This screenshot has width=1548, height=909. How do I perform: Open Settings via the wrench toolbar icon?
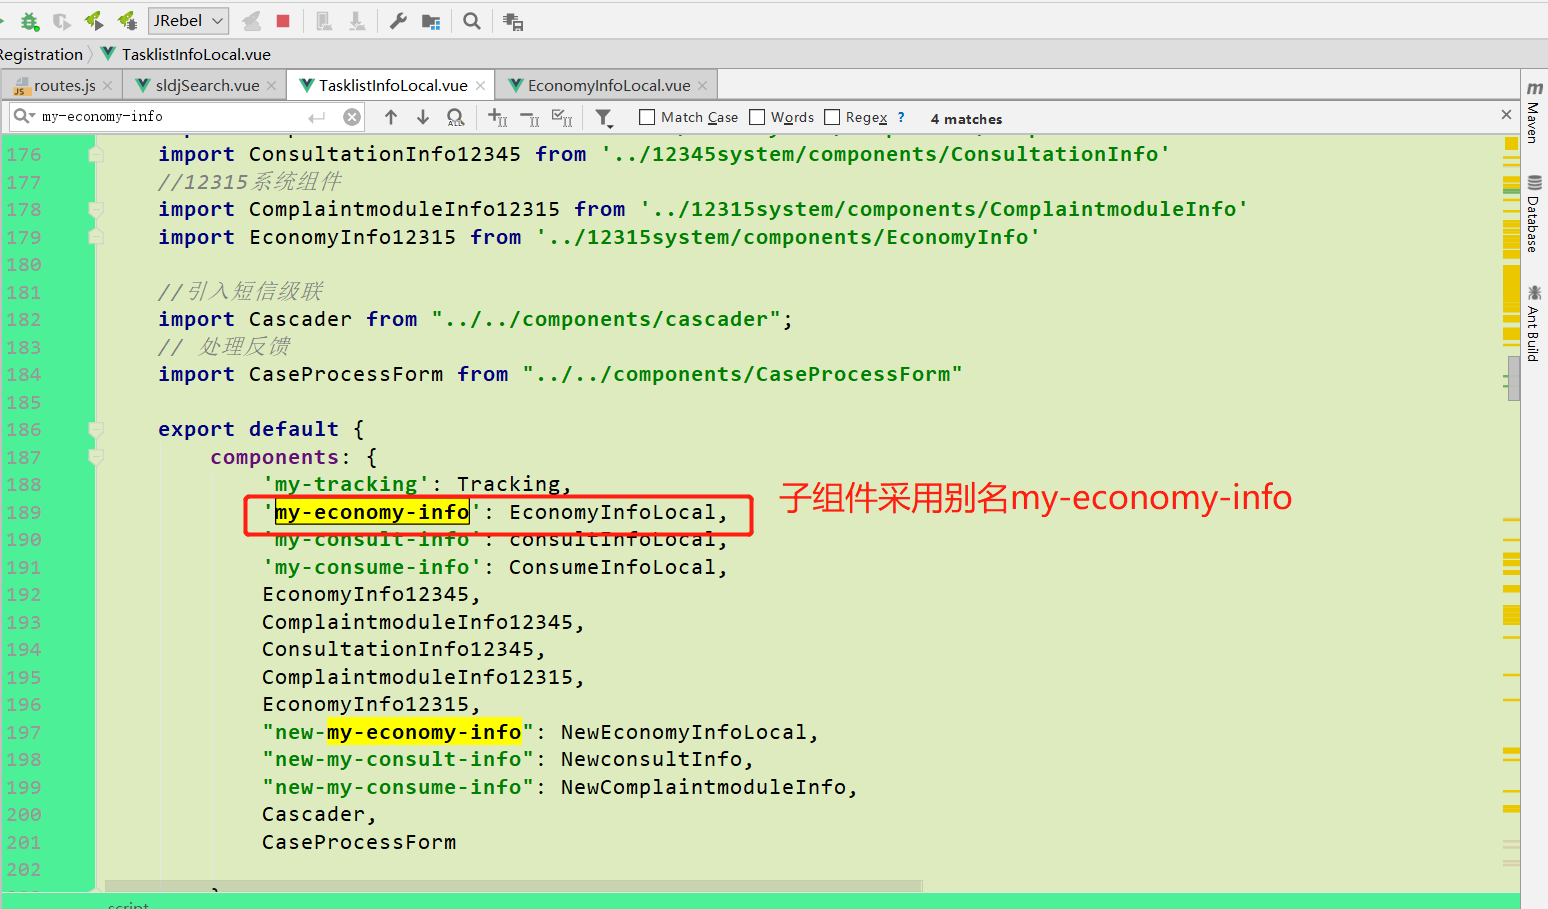tap(397, 20)
